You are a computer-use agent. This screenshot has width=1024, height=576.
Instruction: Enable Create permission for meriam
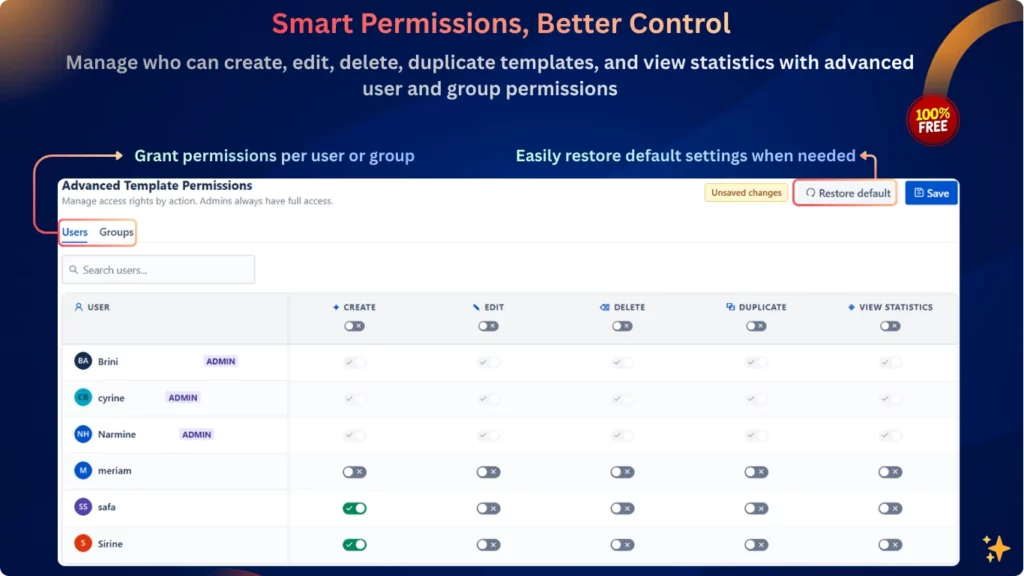tap(355, 472)
